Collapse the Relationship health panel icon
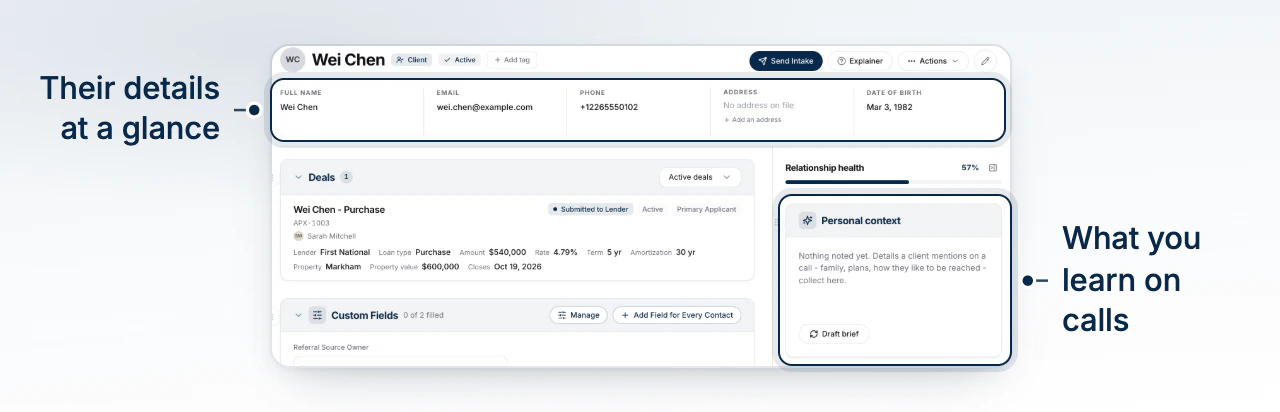1280x412 pixels. click(992, 168)
